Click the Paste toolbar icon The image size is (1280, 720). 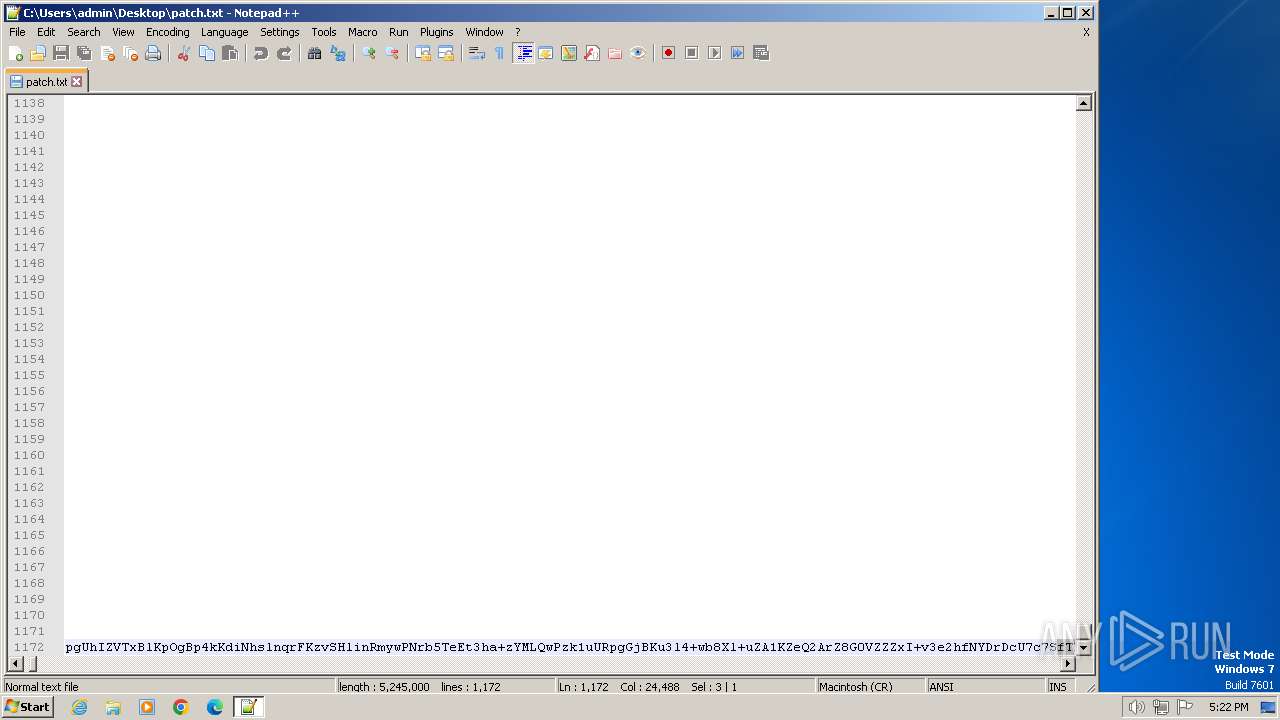point(230,53)
